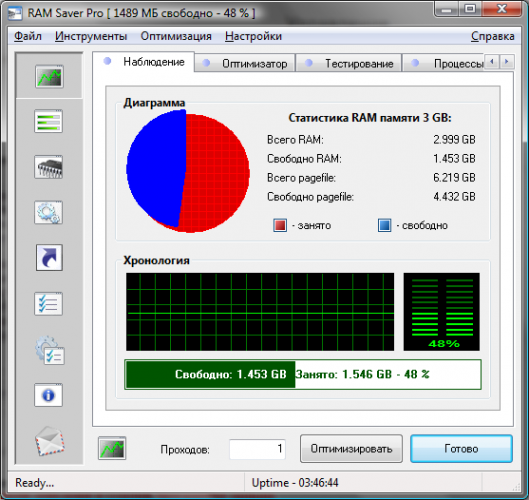529x500 pixels.
Task: Click the RAM Saver Pro title bar icon
Action: (x=15, y=13)
